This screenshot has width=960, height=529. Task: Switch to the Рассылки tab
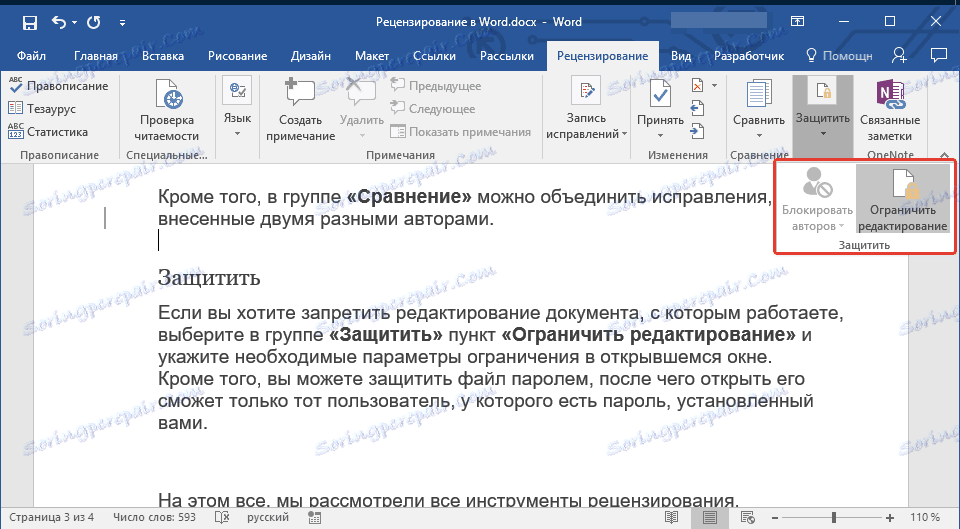[507, 56]
